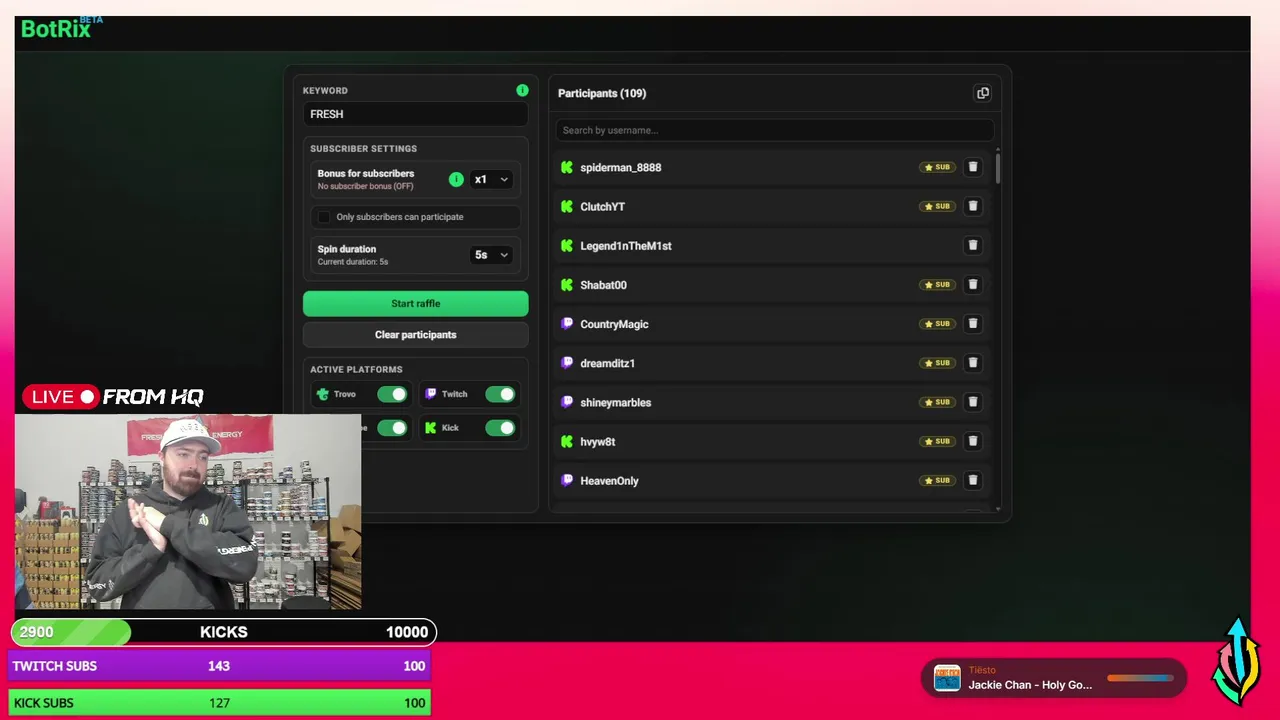Image resolution: width=1280 pixels, height=720 pixels.
Task: Click Twitch icon beside HeavenOnly
Action: click(x=567, y=480)
